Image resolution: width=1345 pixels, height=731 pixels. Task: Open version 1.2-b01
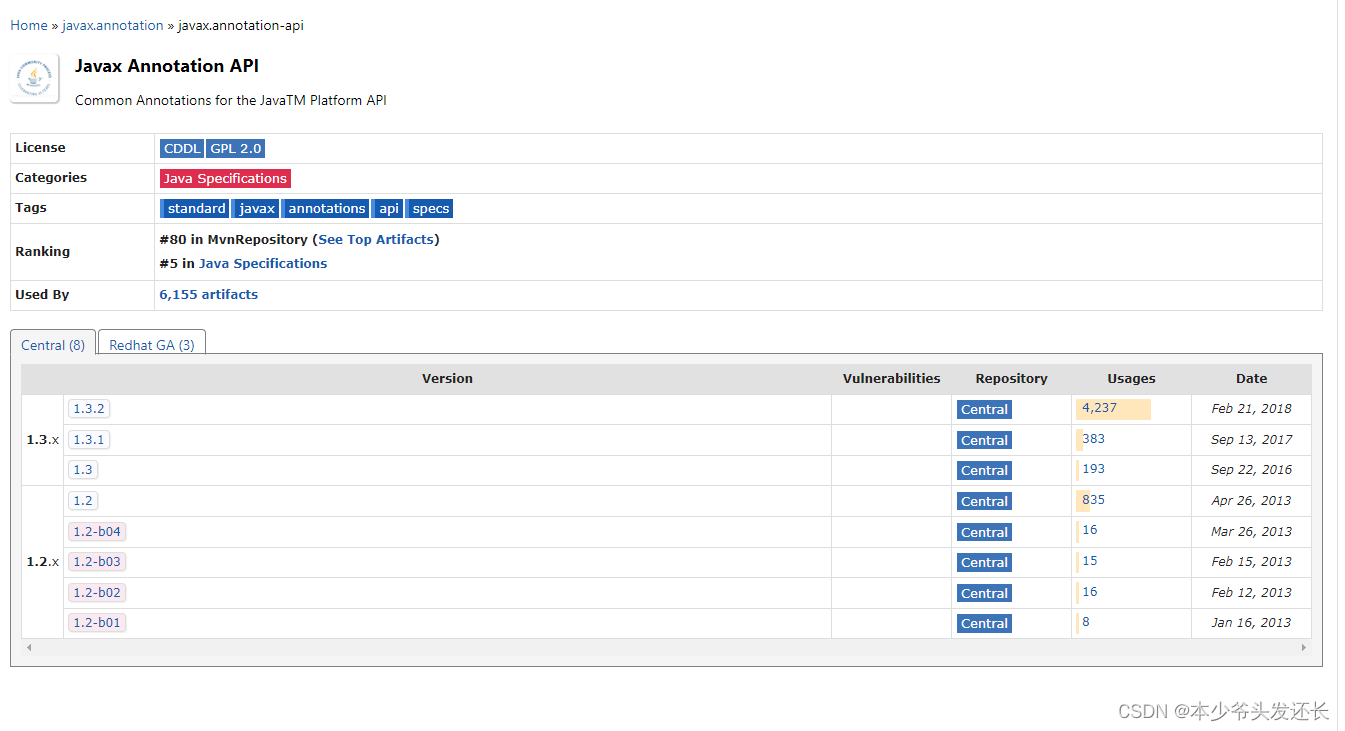coord(97,622)
